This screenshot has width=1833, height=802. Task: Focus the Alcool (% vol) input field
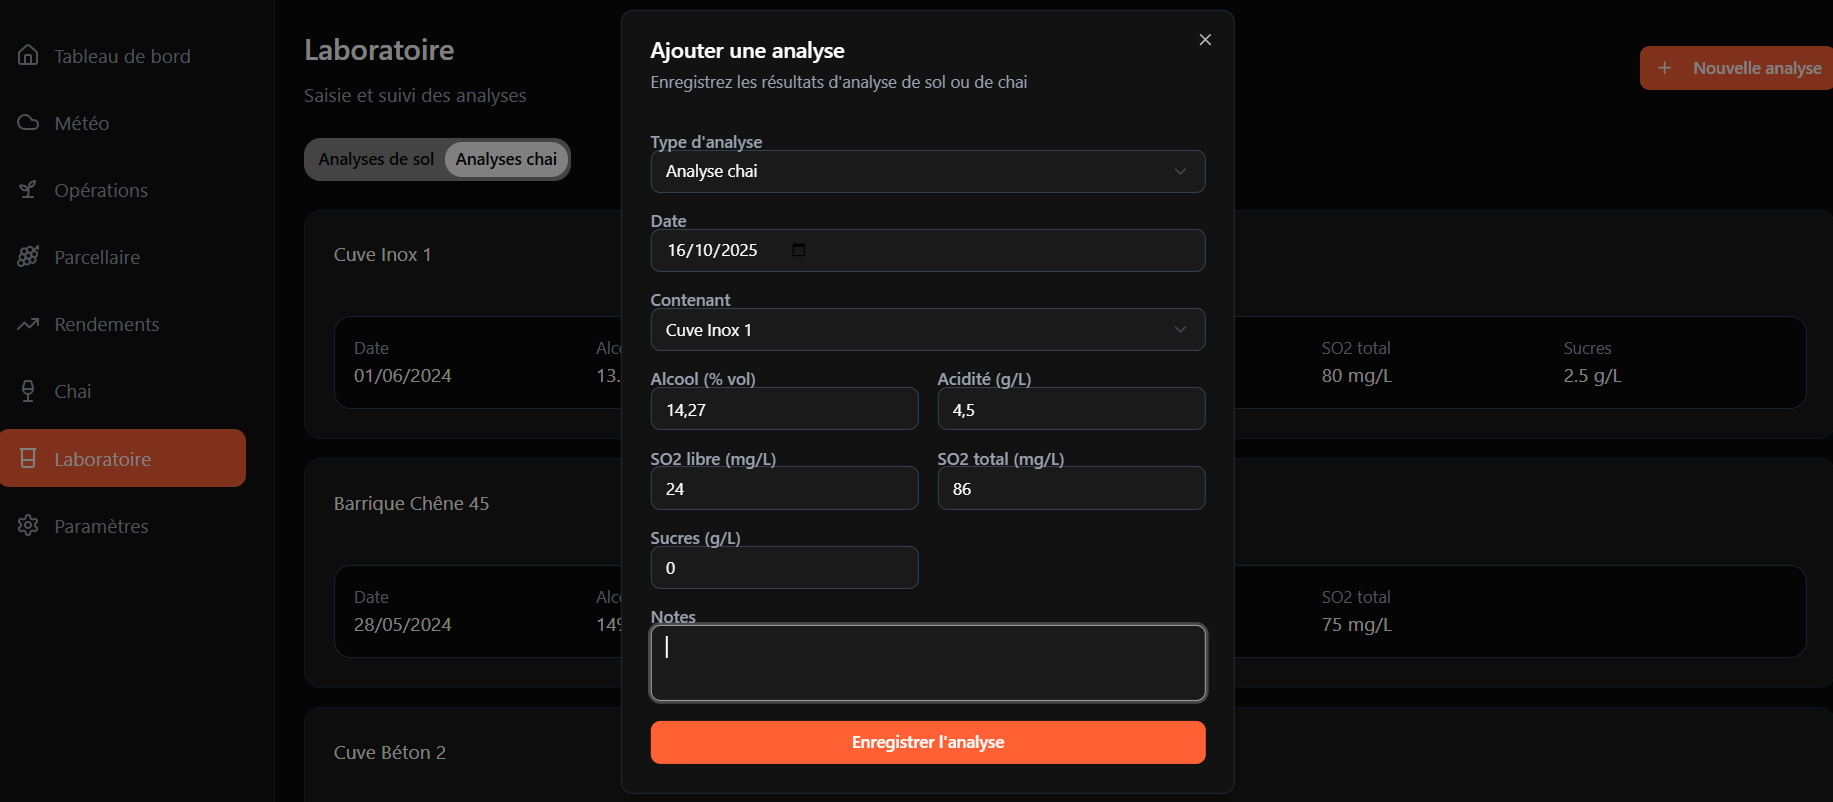[x=784, y=409]
